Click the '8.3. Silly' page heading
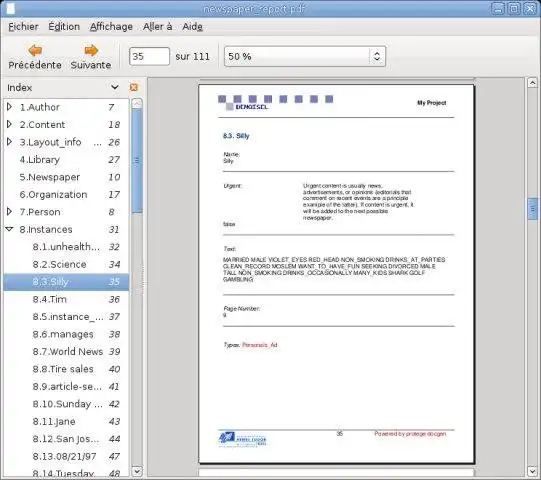The height and width of the screenshot is (480, 541). [x=236, y=136]
